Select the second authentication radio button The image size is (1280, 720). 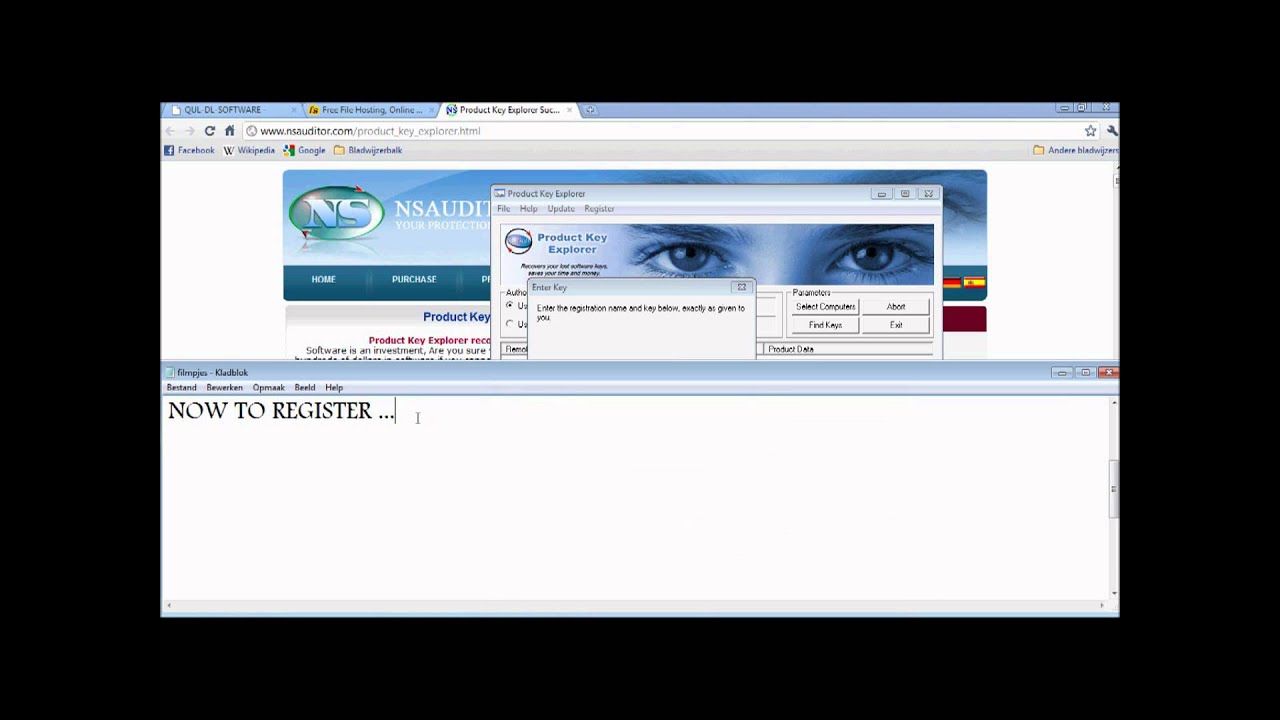[509, 324]
